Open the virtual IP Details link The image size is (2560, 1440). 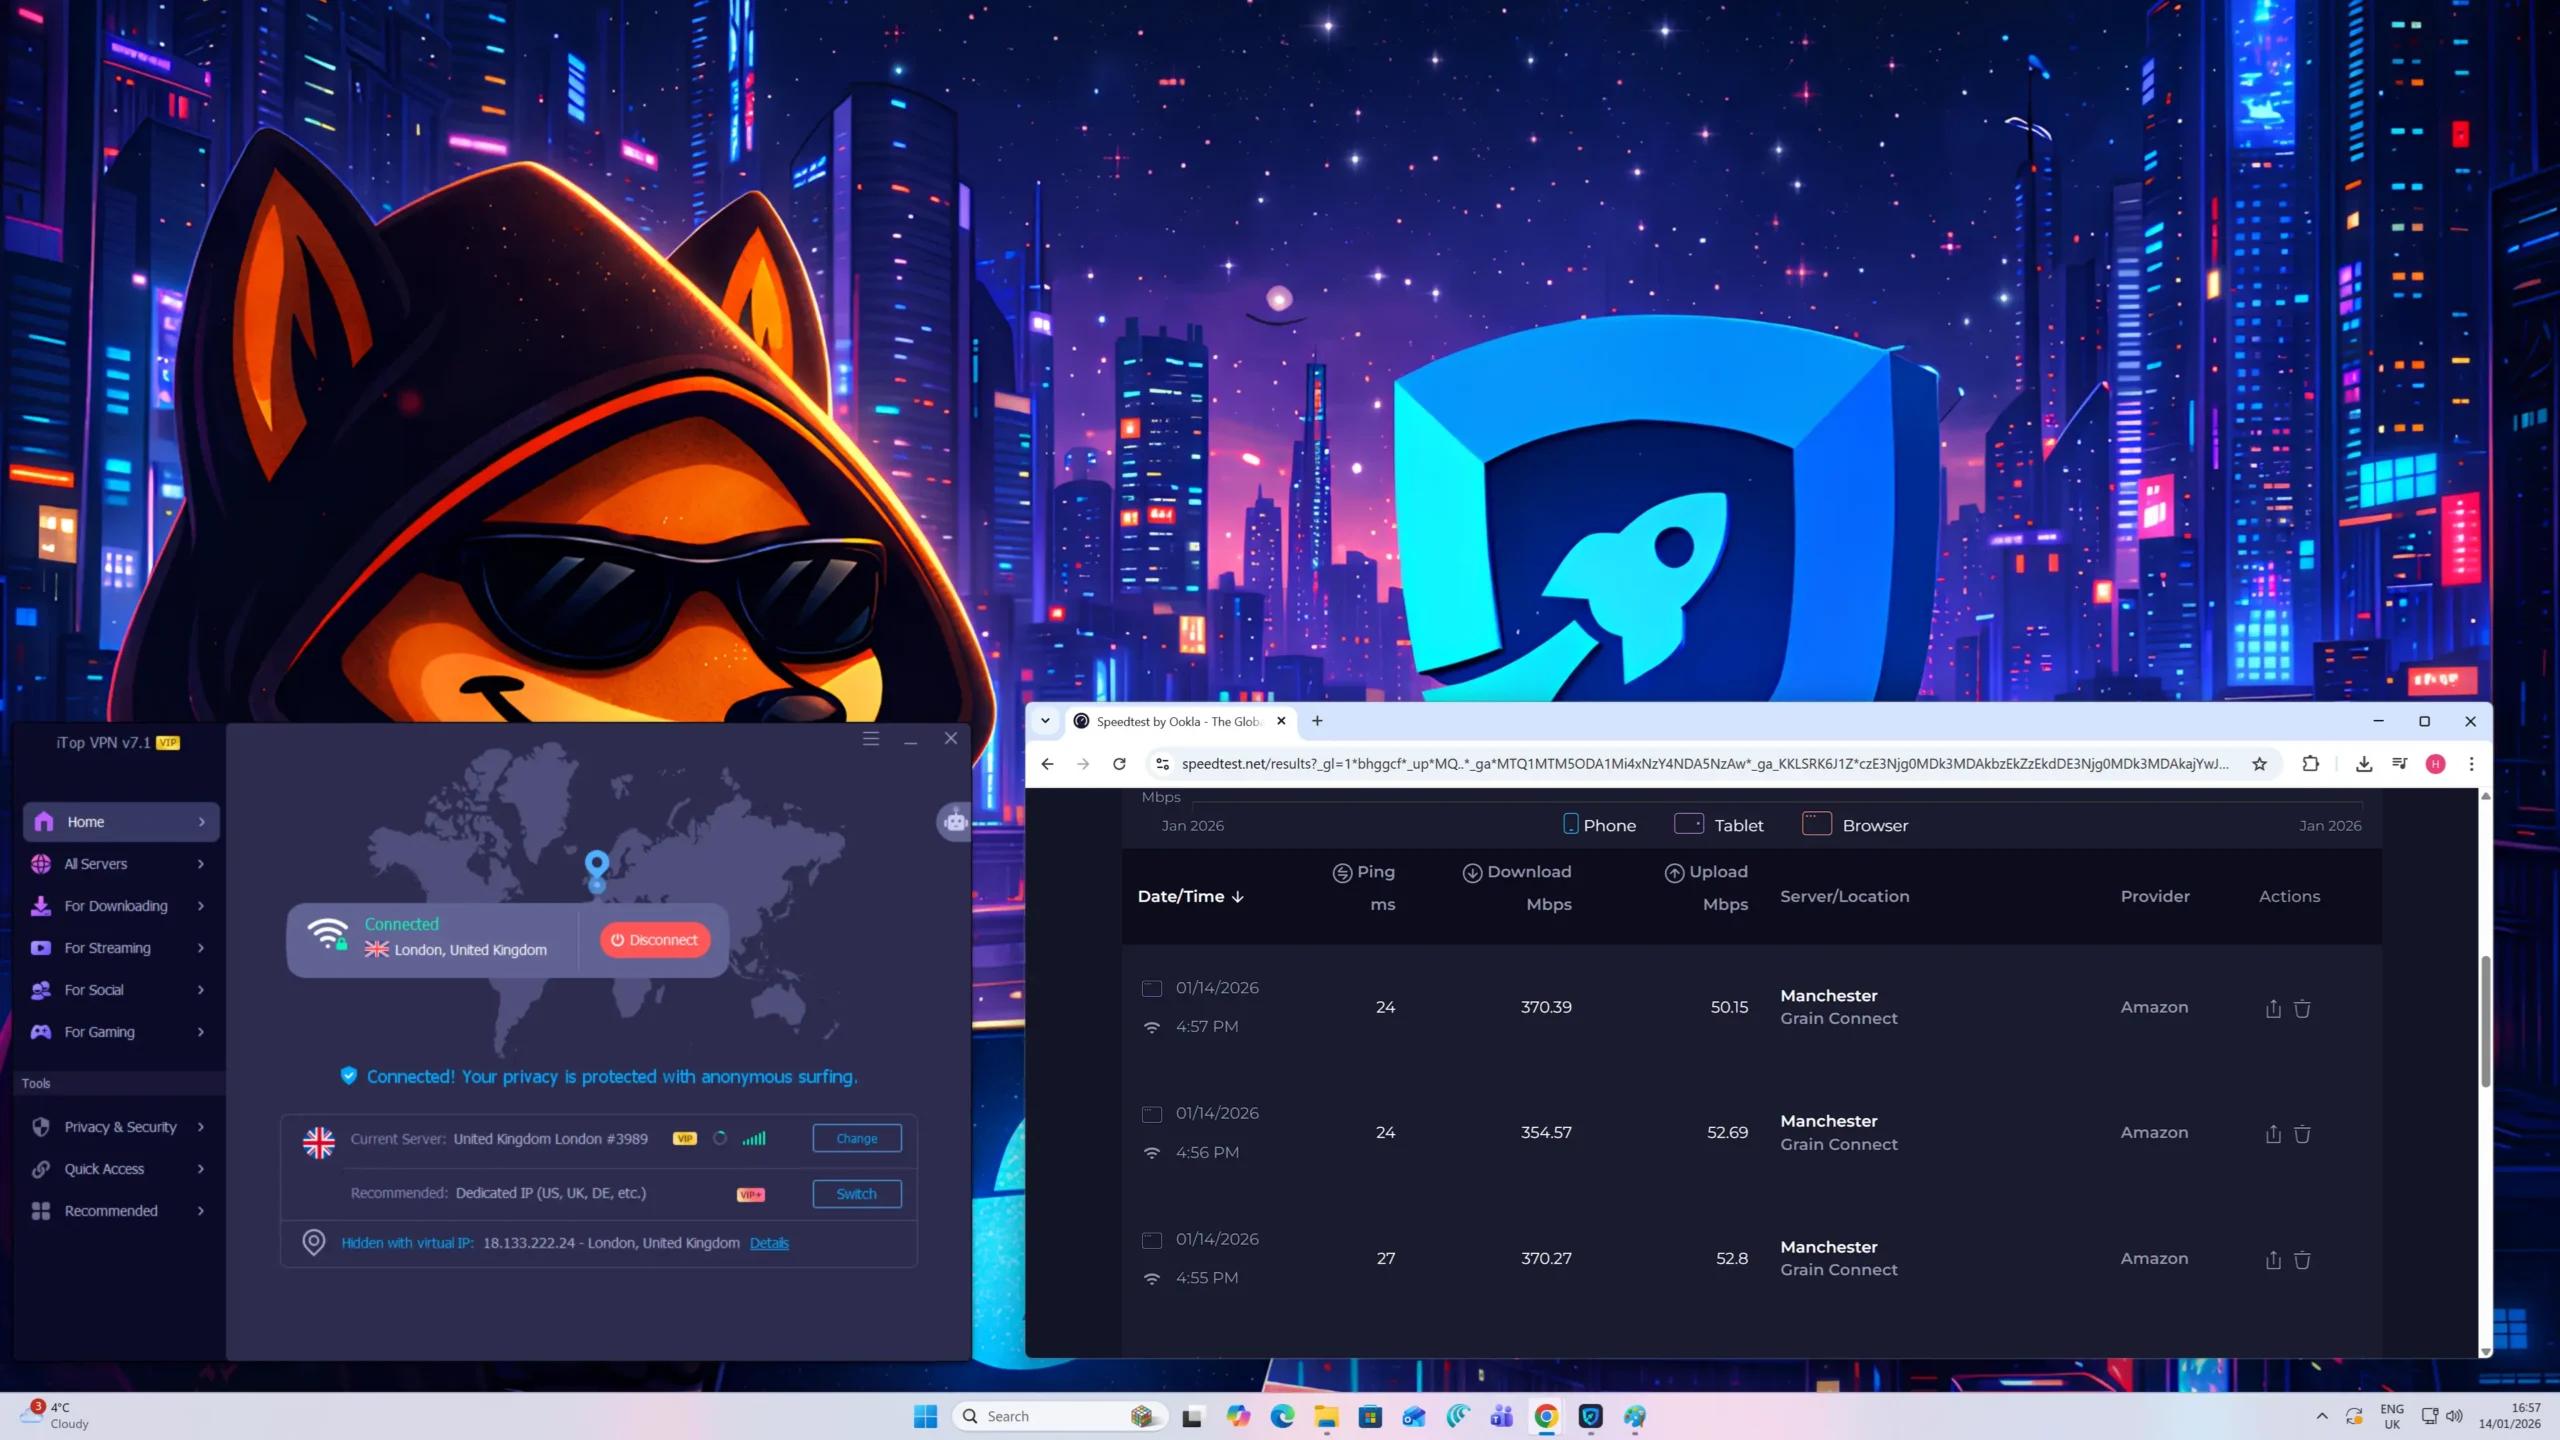point(768,1243)
